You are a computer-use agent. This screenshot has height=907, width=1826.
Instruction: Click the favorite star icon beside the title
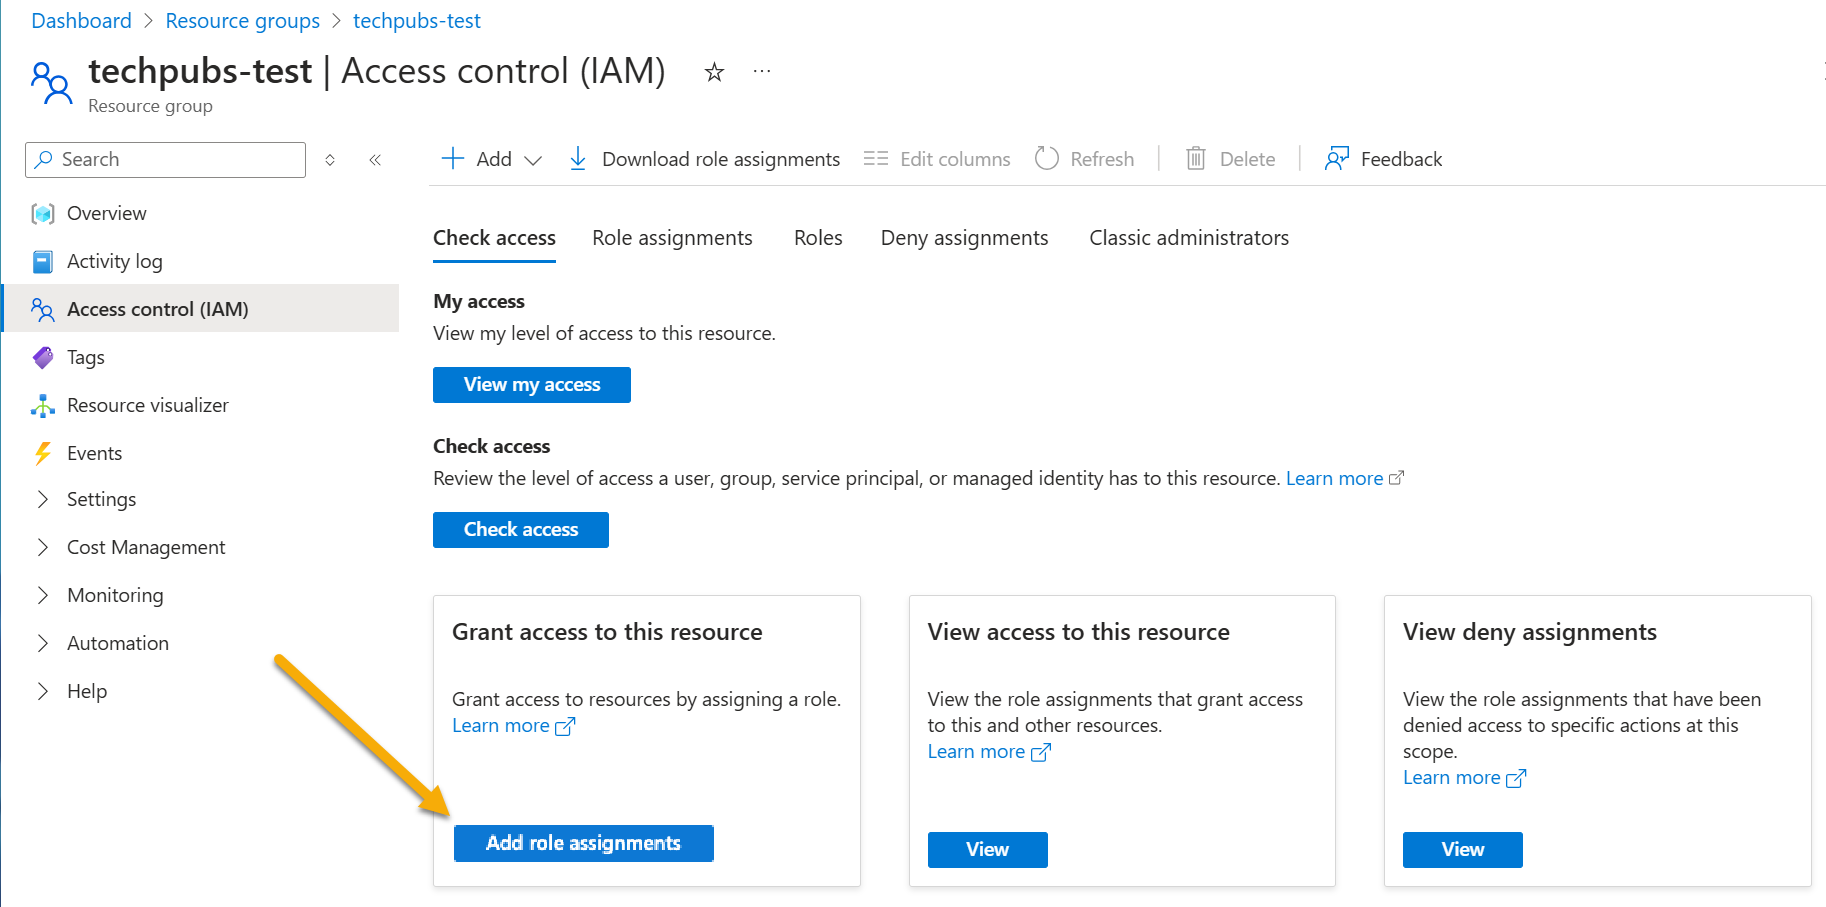714,72
